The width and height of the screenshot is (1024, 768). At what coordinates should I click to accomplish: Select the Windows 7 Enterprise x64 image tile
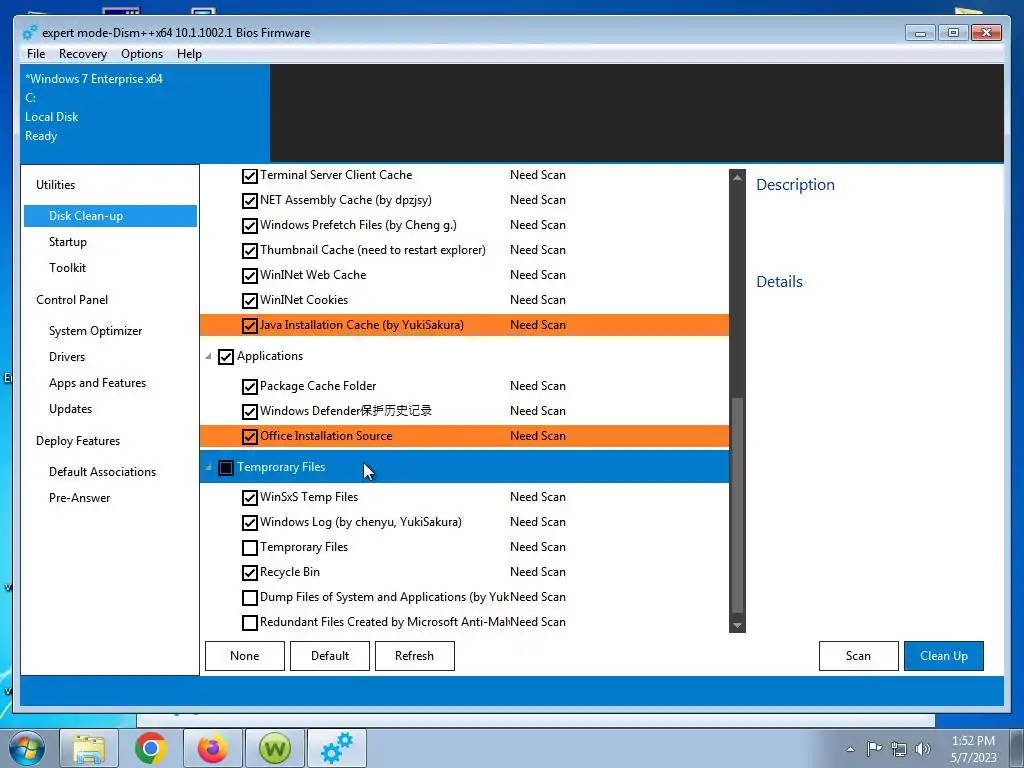(145, 113)
